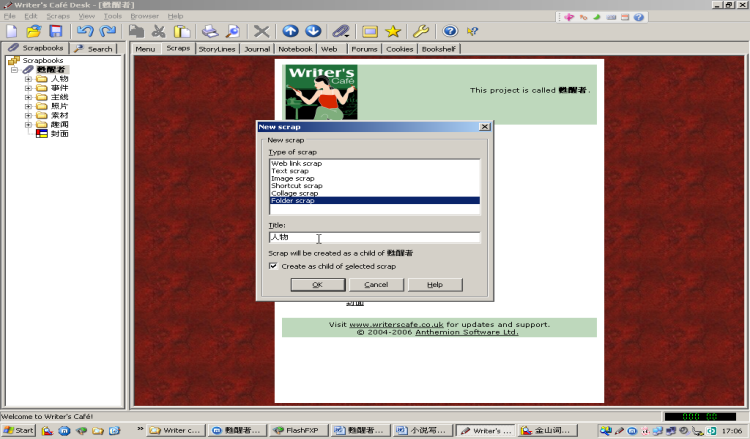Screen dimensions: 750x439
Task: Click the Undo arrow icon
Action: (x=85, y=32)
